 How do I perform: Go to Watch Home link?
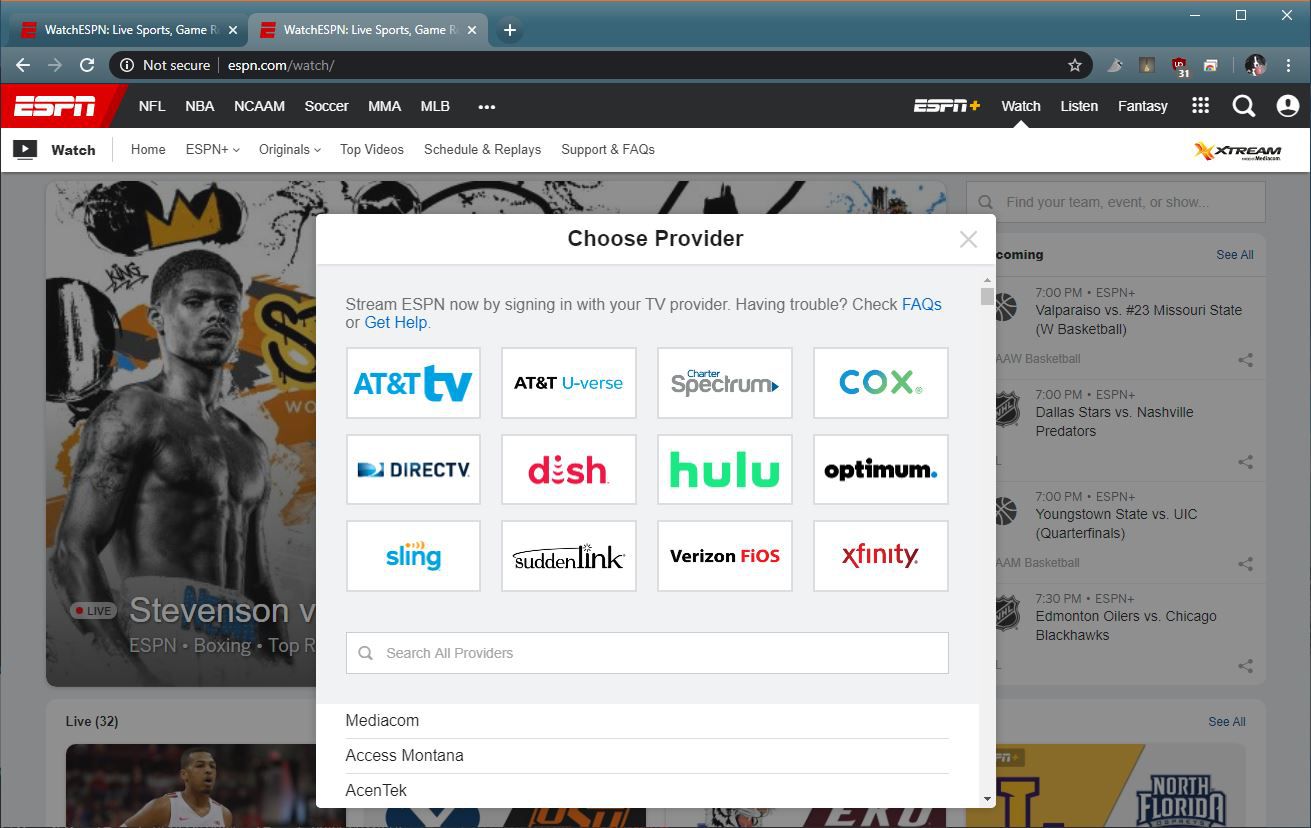pyautogui.click(x=148, y=149)
